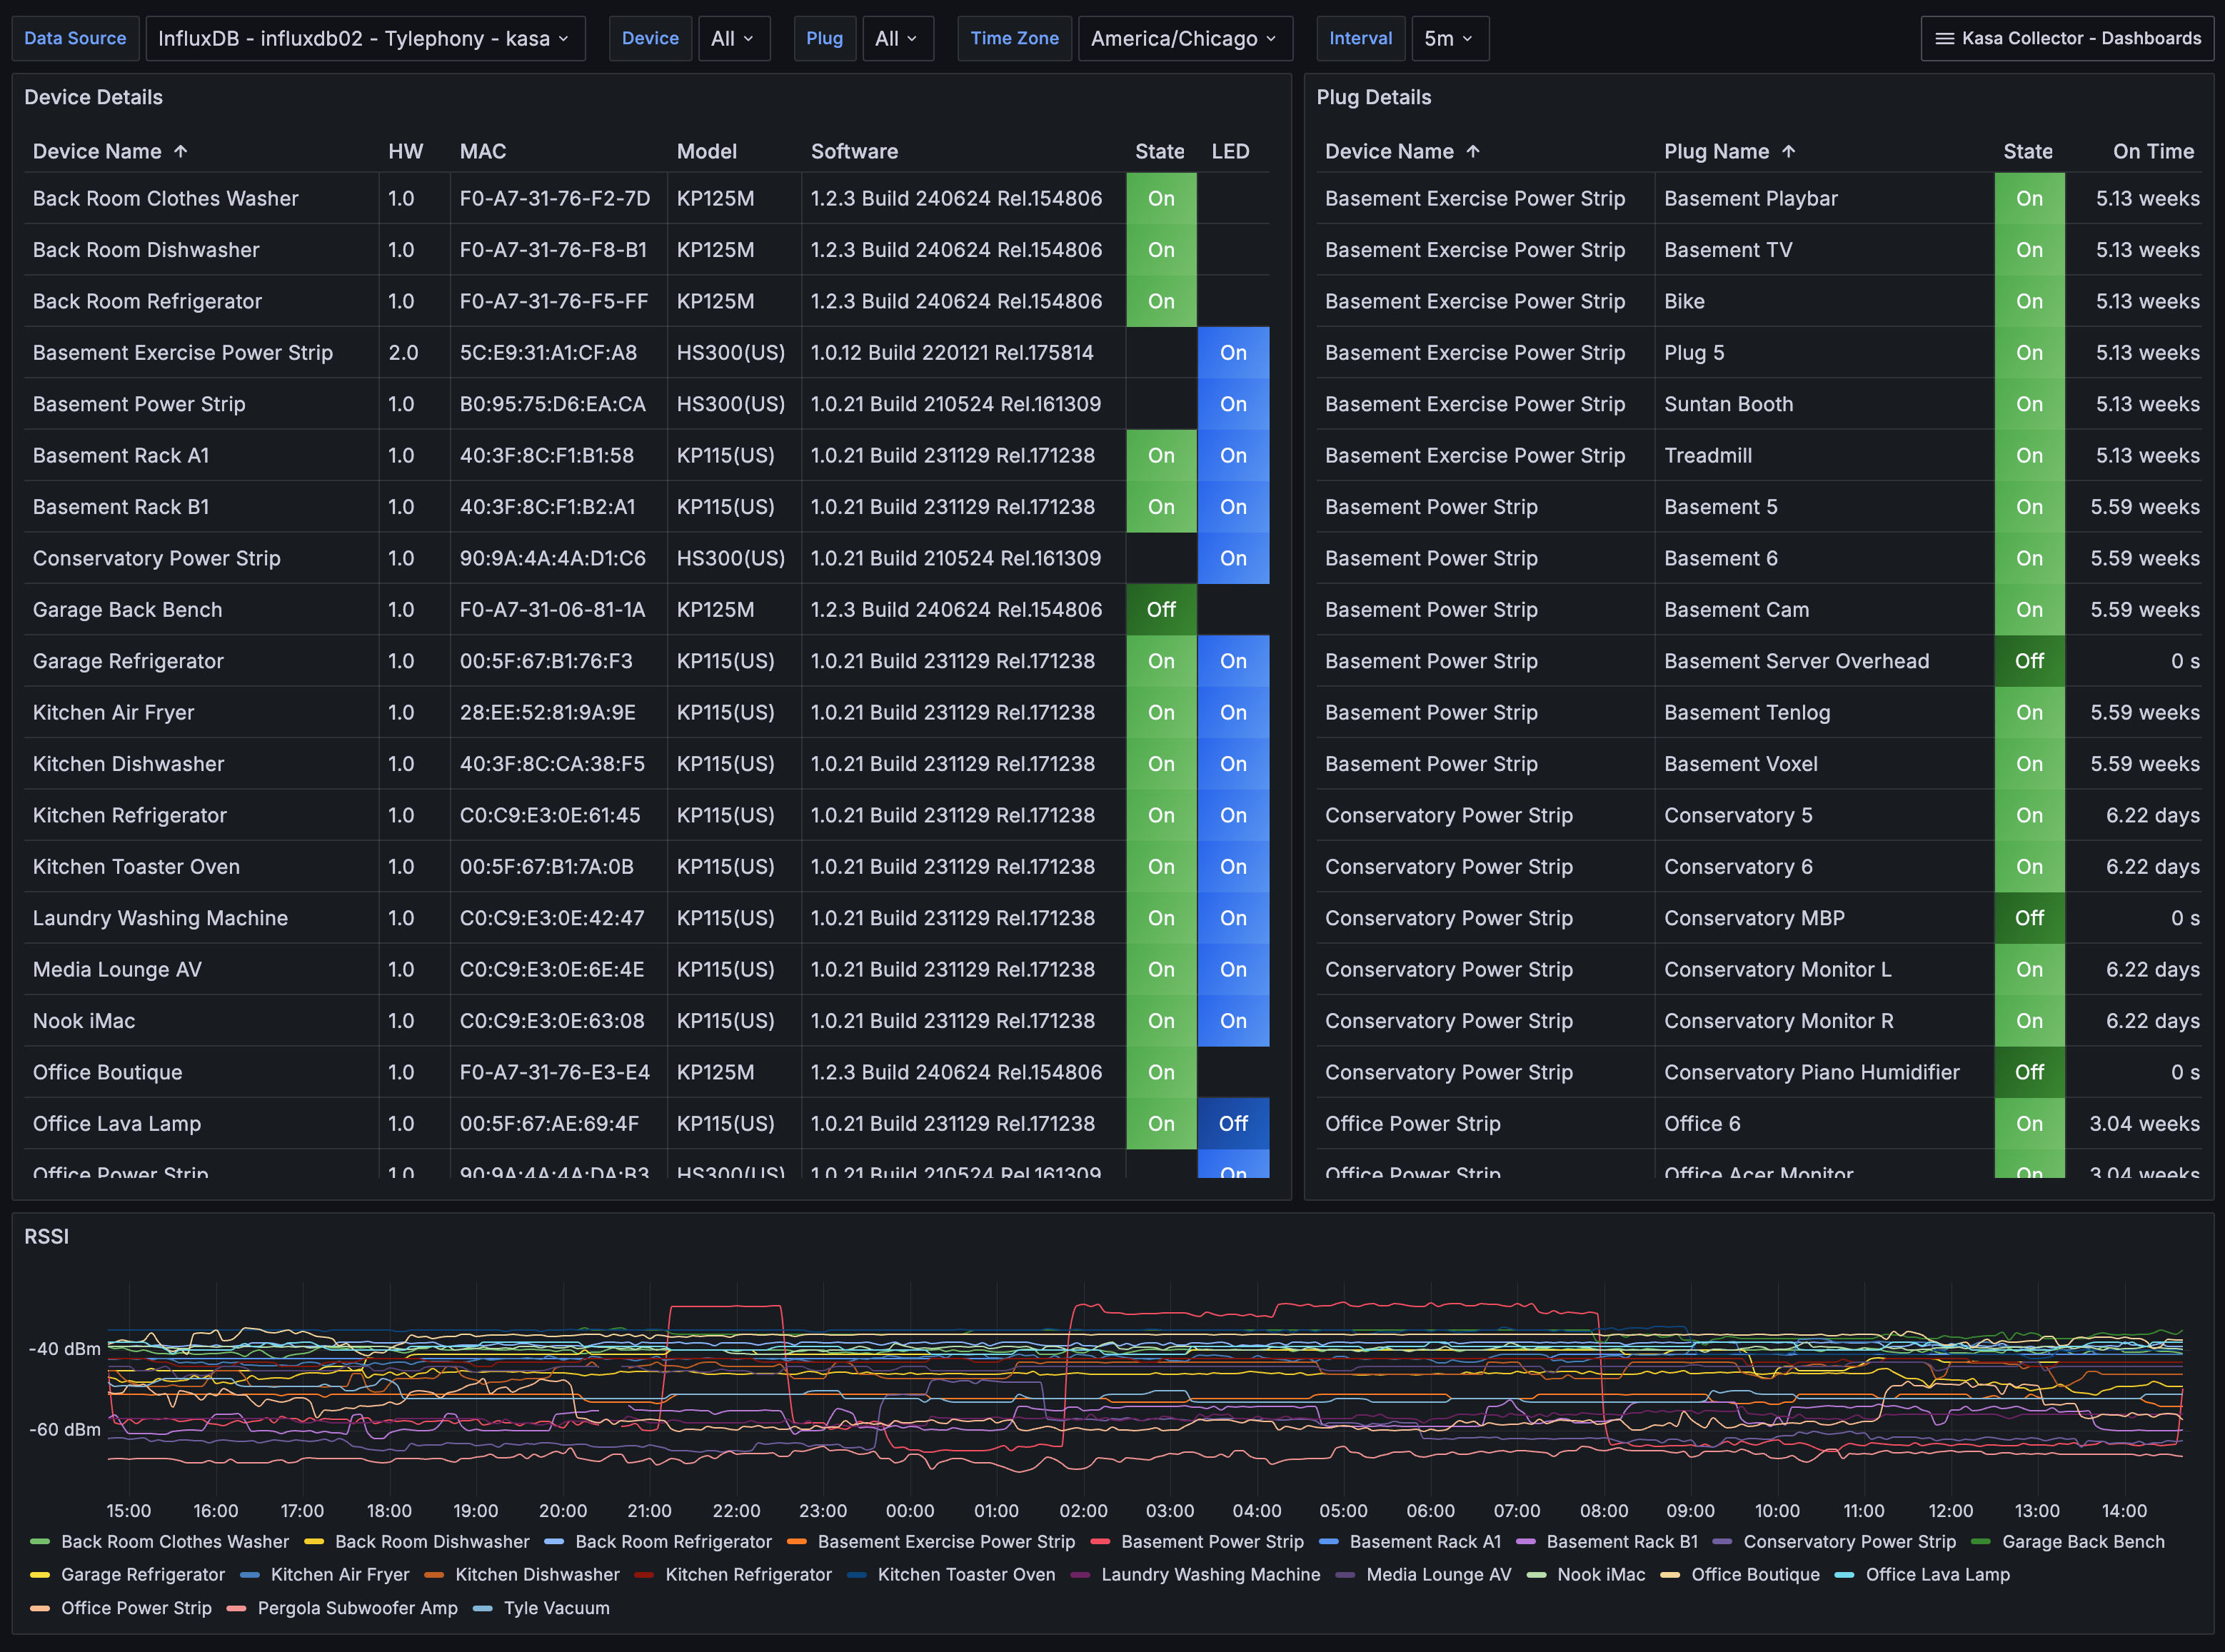This screenshot has width=2225, height=1652.
Task: Open the Data Source InfluxDB dropdown
Action: (x=364, y=38)
